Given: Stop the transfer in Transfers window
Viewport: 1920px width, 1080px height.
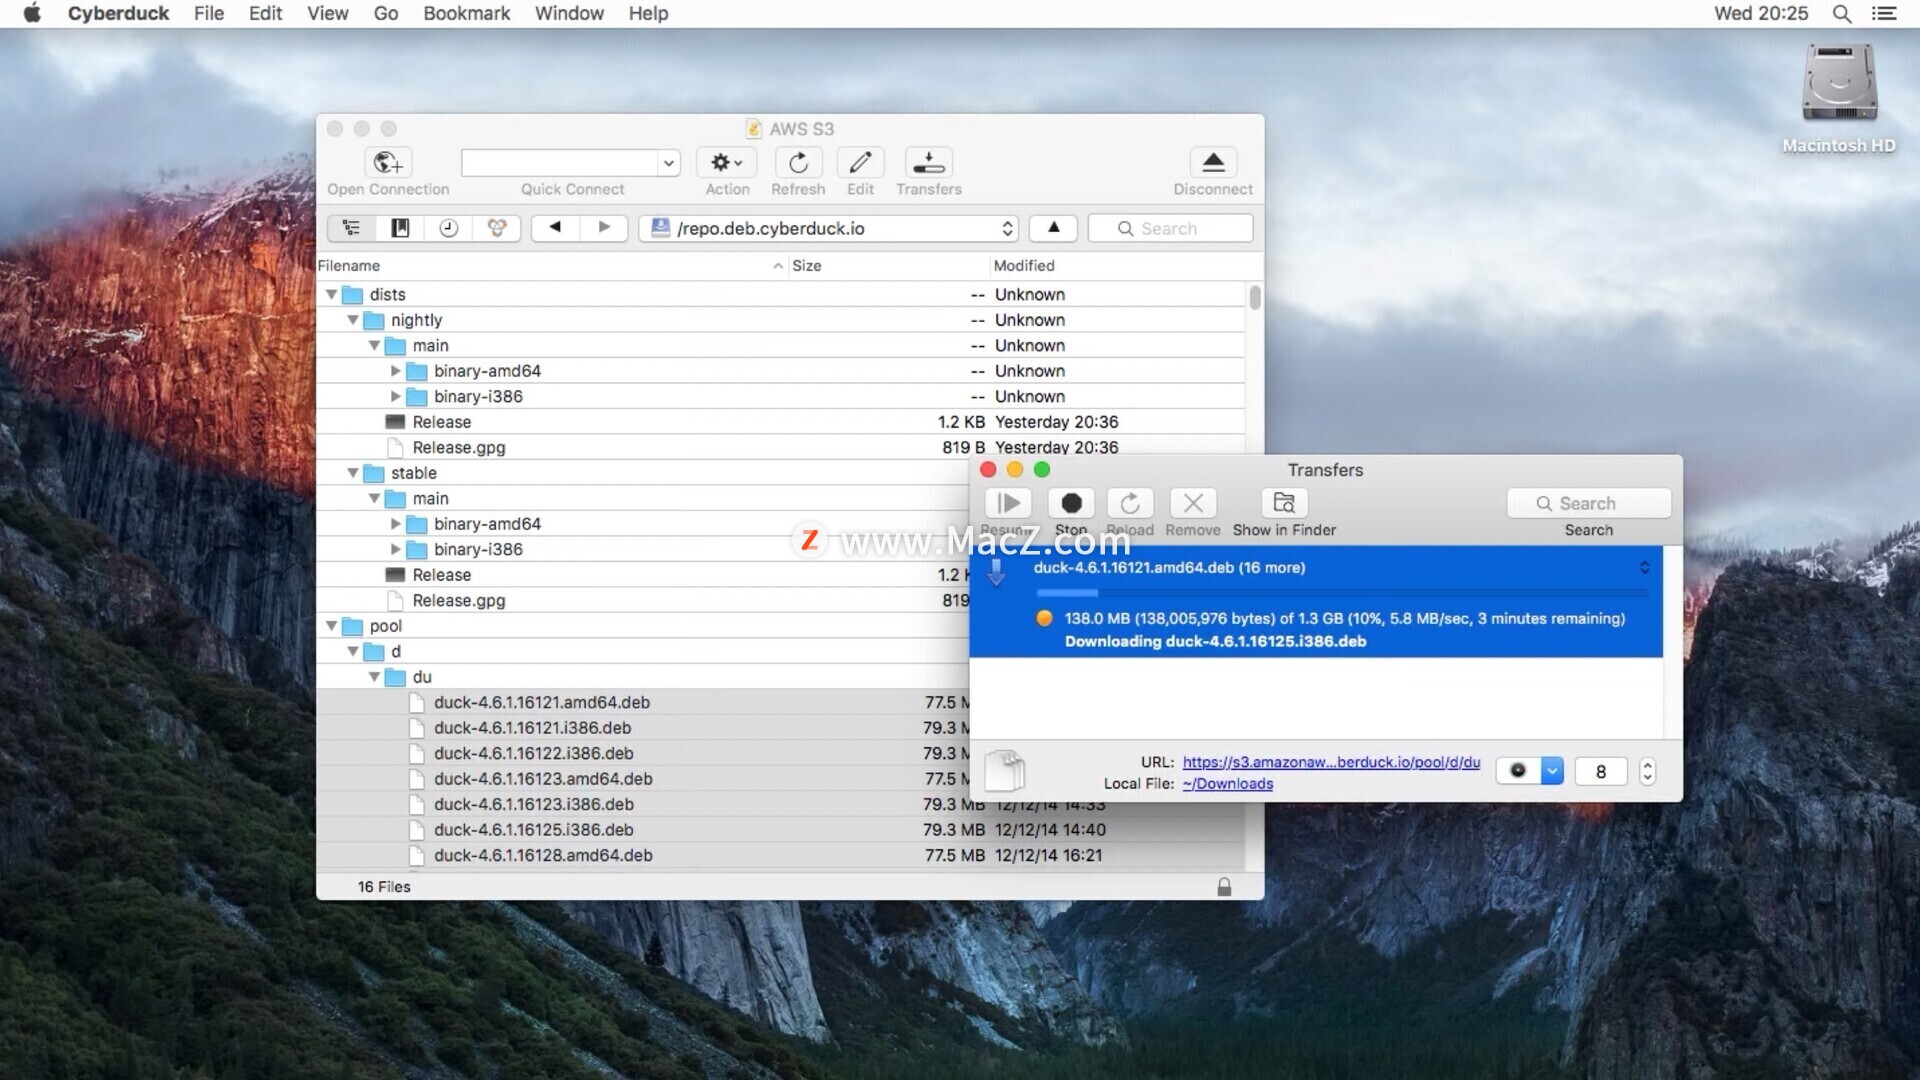Looking at the screenshot, I should [1071, 503].
